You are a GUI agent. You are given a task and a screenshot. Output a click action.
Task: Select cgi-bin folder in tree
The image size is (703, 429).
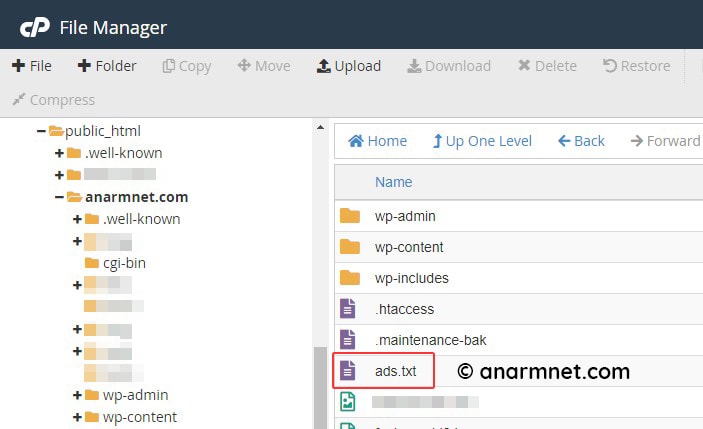(x=124, y=263)
